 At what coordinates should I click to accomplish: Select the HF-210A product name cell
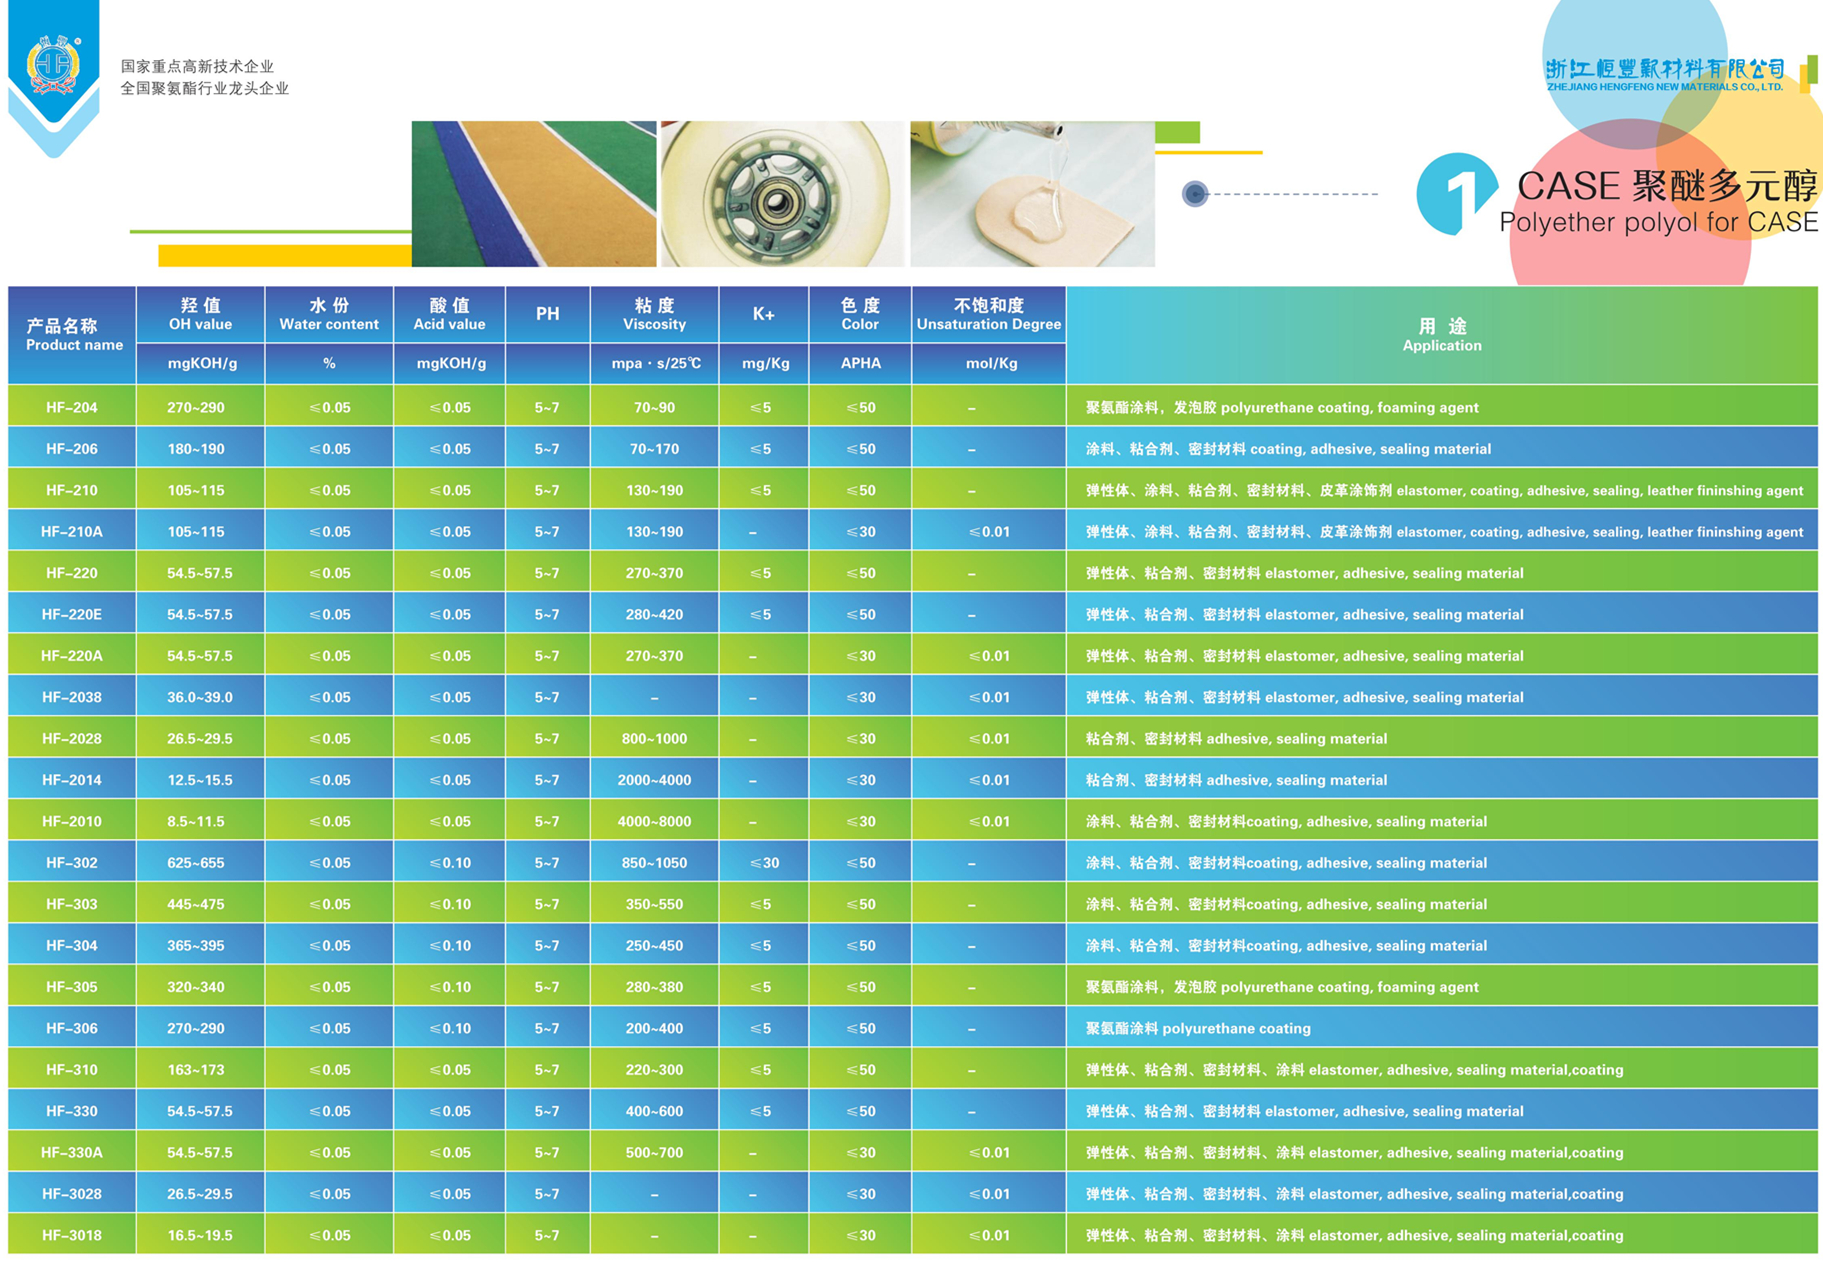pos(72,532)
